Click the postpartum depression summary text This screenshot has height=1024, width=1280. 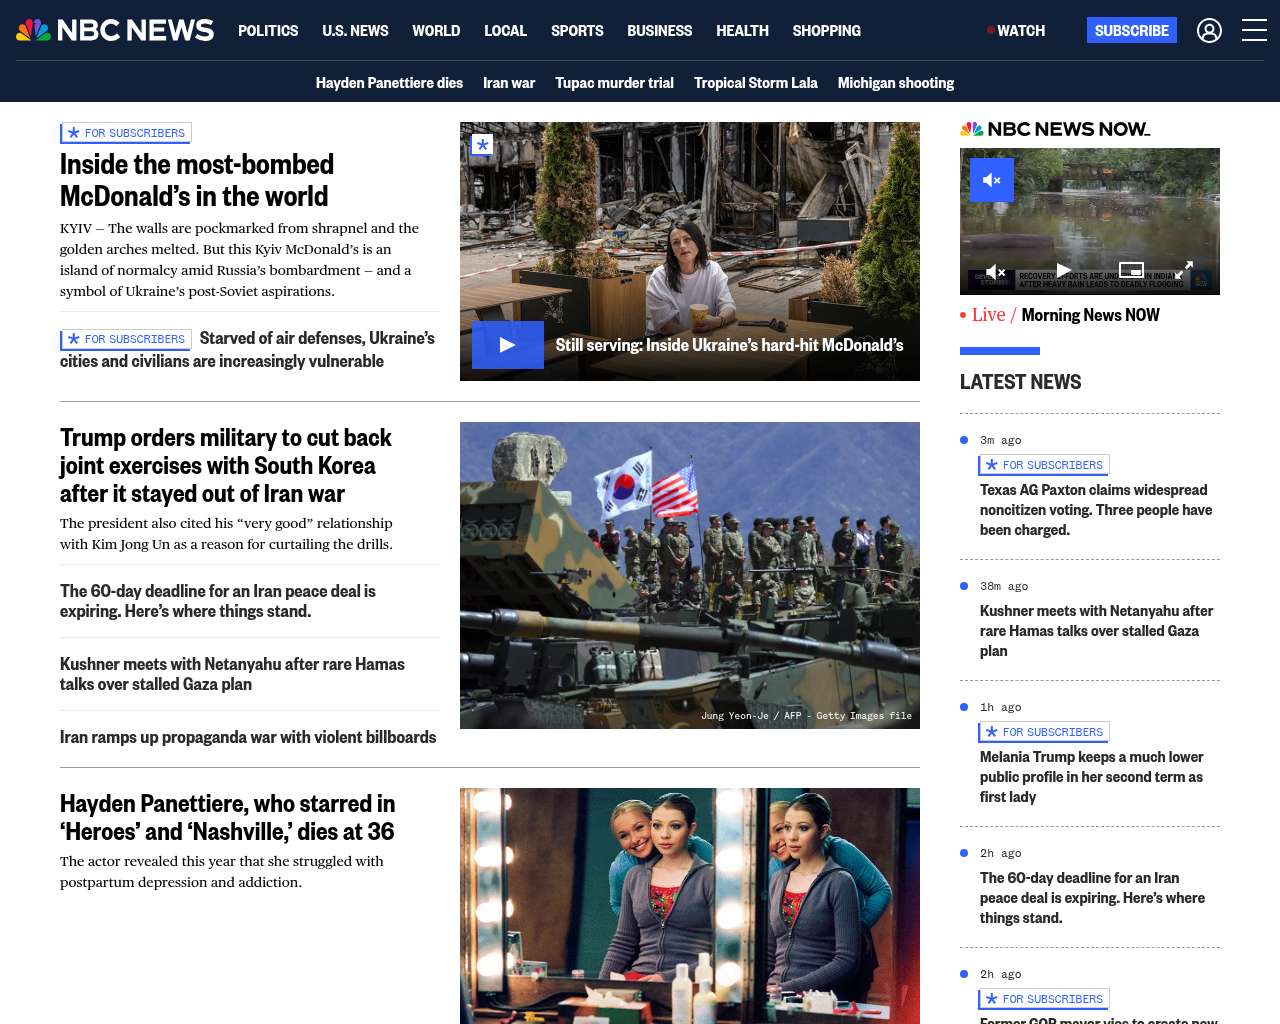coord(222,872)
